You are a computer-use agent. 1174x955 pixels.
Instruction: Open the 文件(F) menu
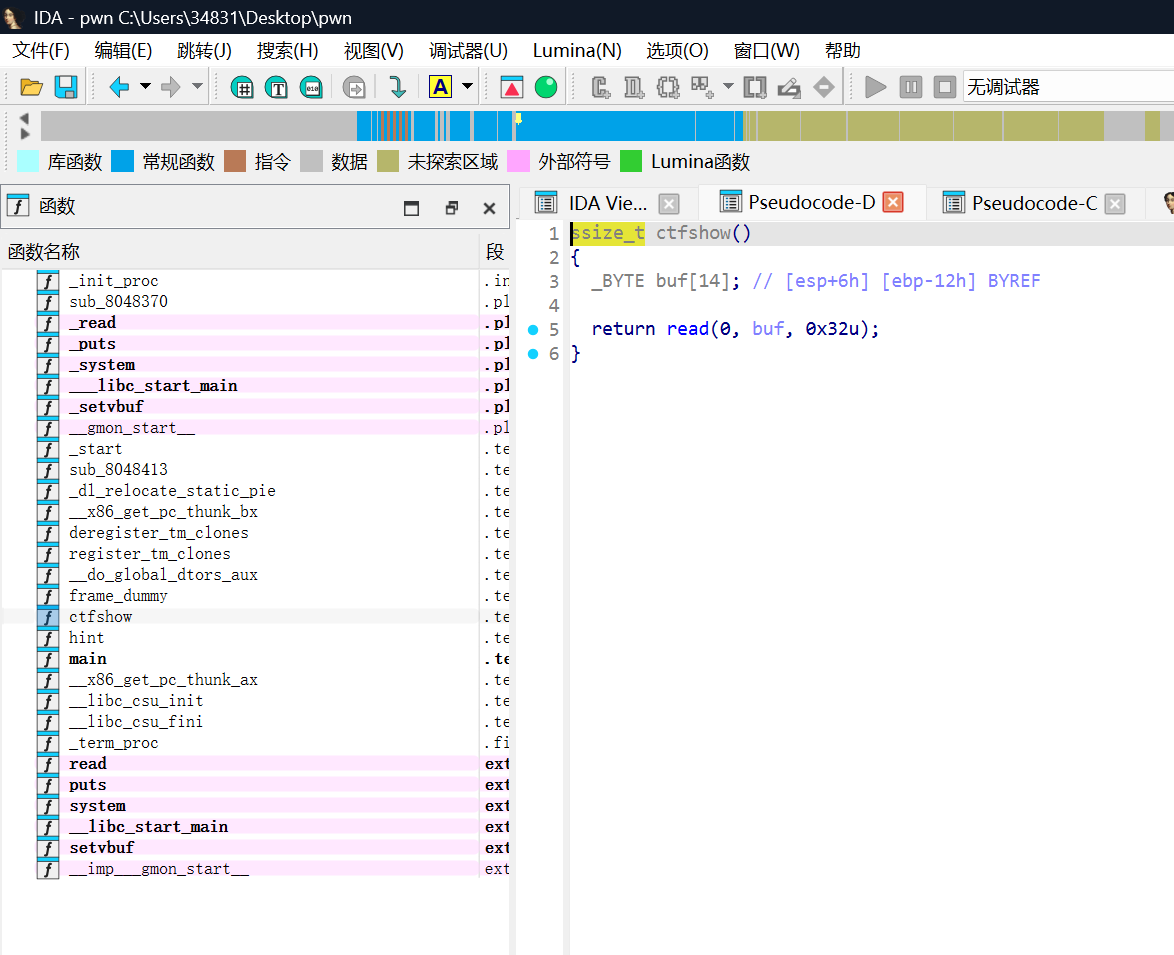tap(41, 51)
